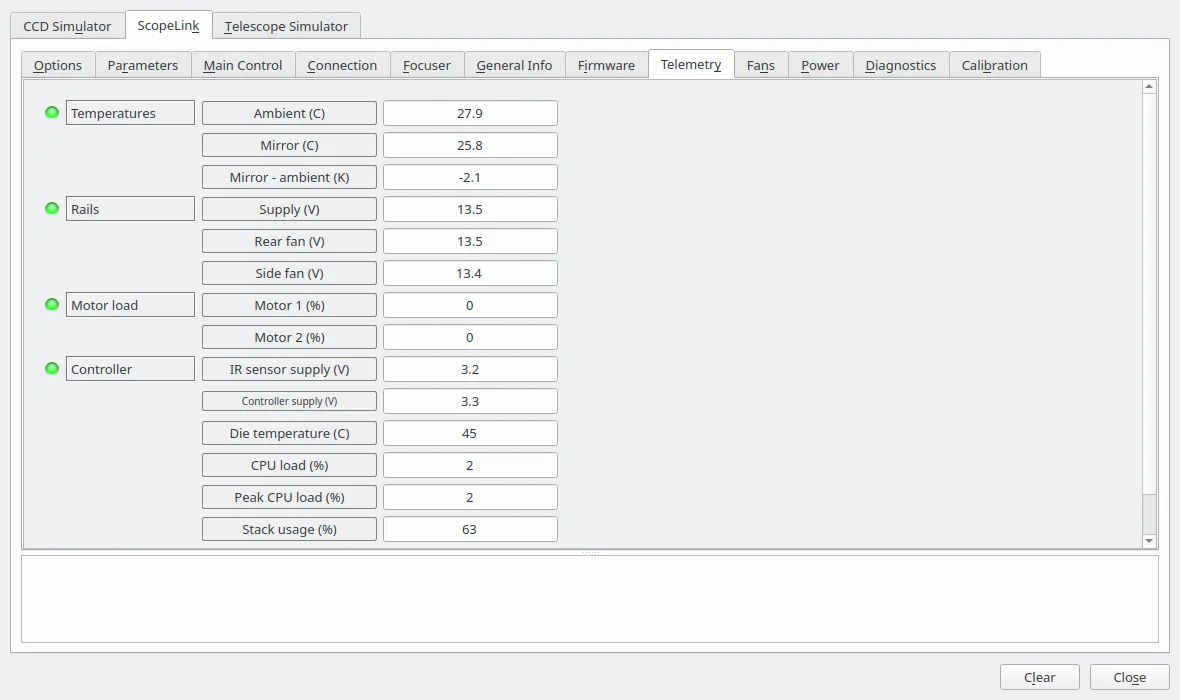Viewport: 1180px width, 700px height.
Task: Switch to the CCD Simulator tab
Action: [67, 26]
